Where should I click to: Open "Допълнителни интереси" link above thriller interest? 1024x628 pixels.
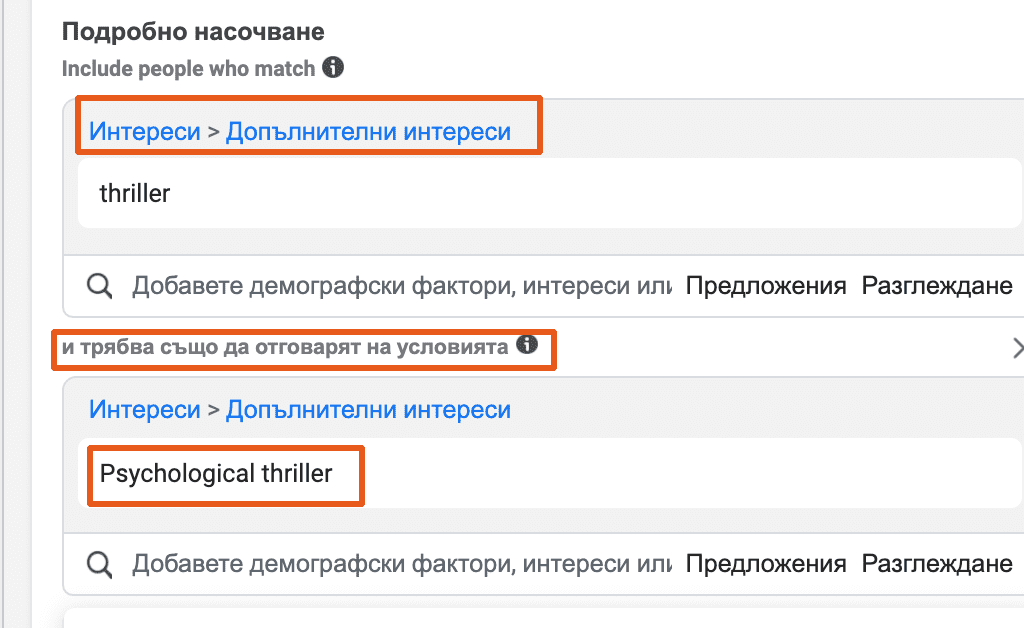(x=368, y=132)
